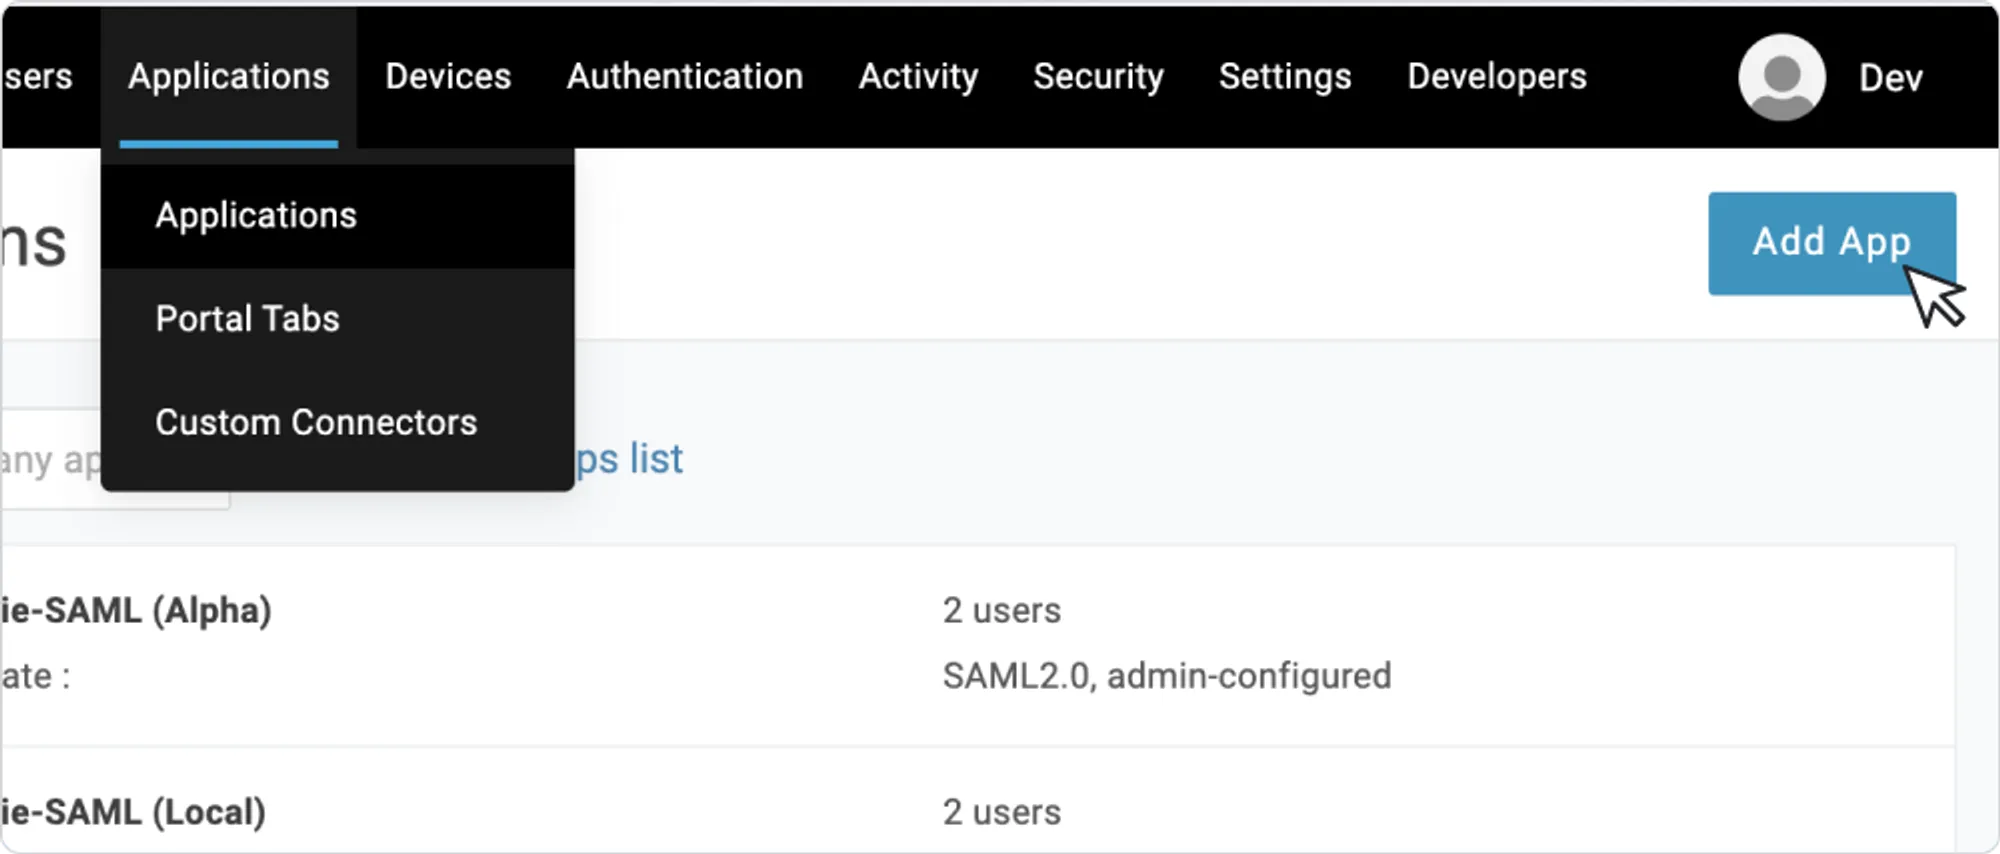The width and height of the screenshot is (2000, 854).
Task: Go to the Security menu
Action: [x=1098, y=77]
